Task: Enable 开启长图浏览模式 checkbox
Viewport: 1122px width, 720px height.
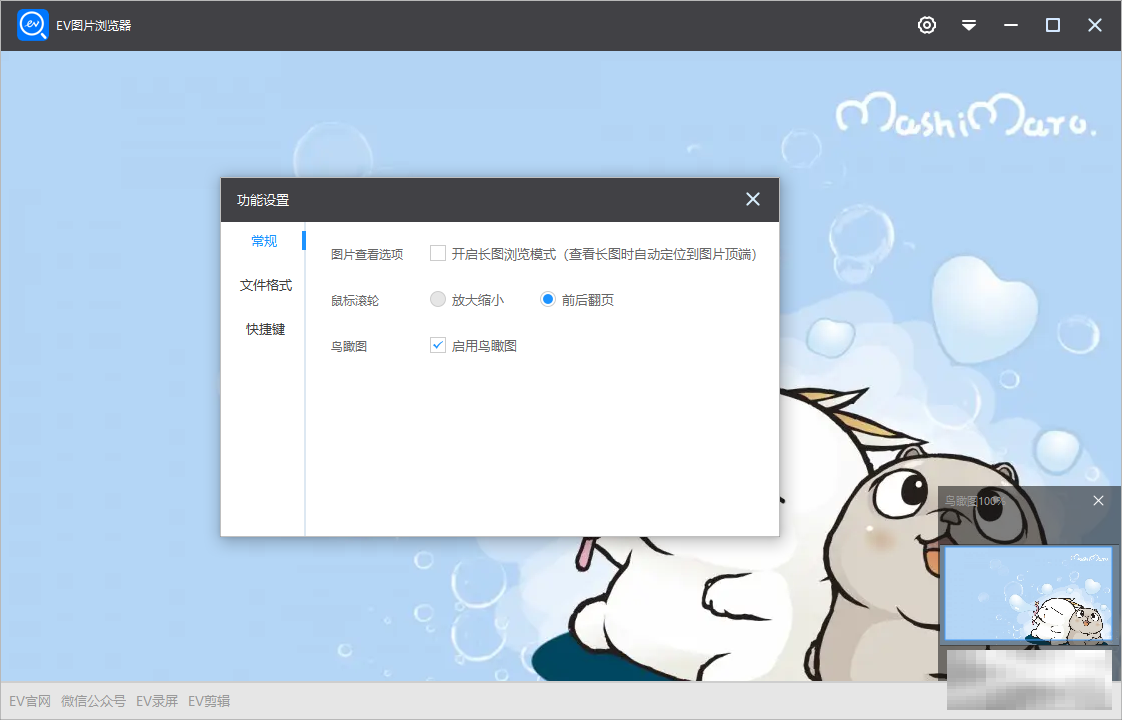Action: coord(438,253)
